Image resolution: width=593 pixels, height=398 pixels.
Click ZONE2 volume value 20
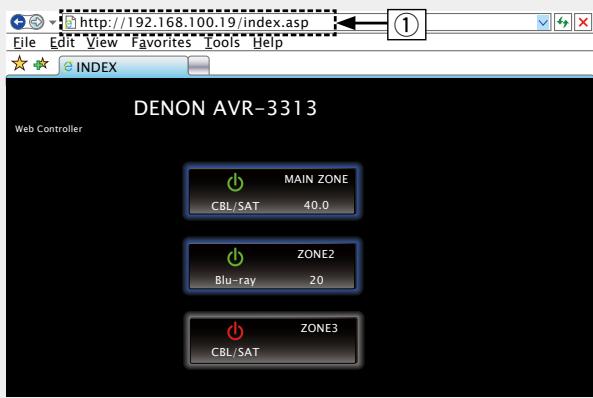[317, 280]
